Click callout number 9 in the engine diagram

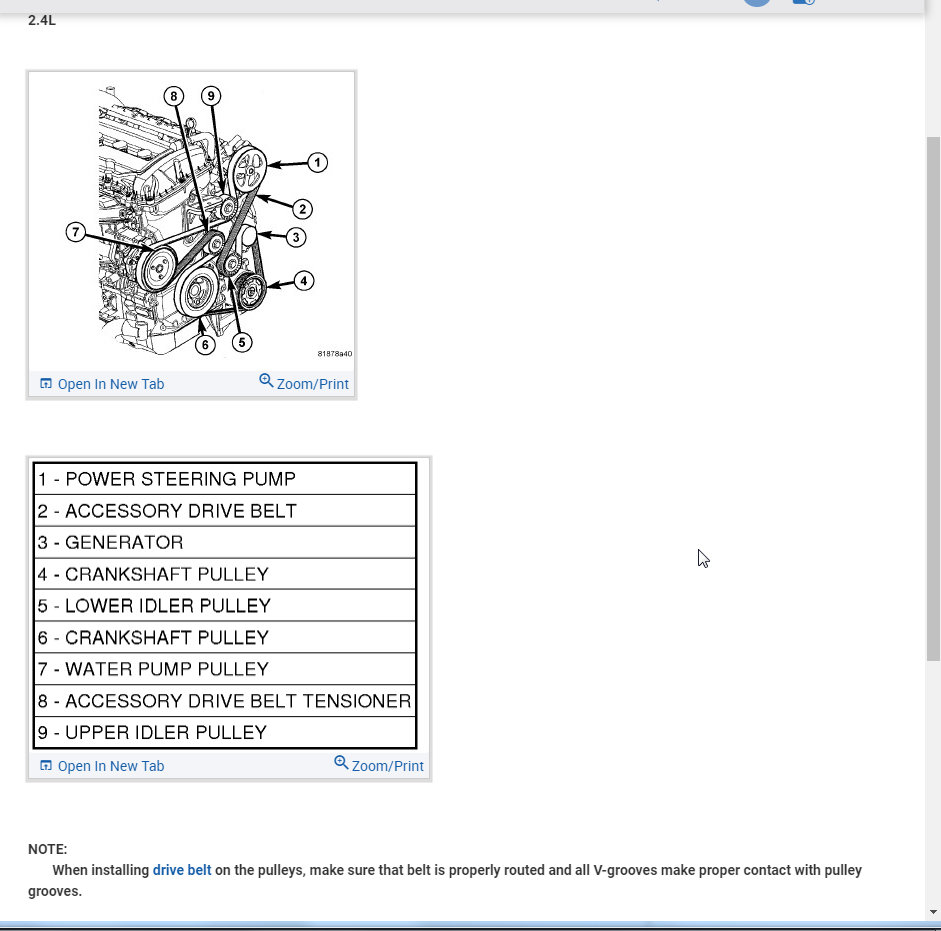211,96
